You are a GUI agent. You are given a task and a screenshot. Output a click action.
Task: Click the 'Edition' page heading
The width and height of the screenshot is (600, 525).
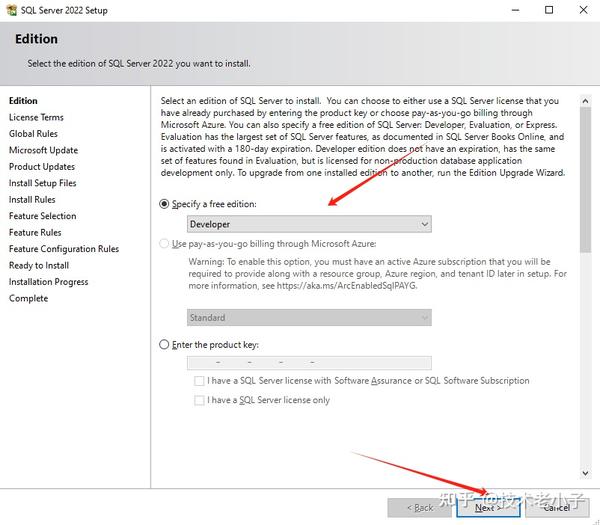pos(36,39)
